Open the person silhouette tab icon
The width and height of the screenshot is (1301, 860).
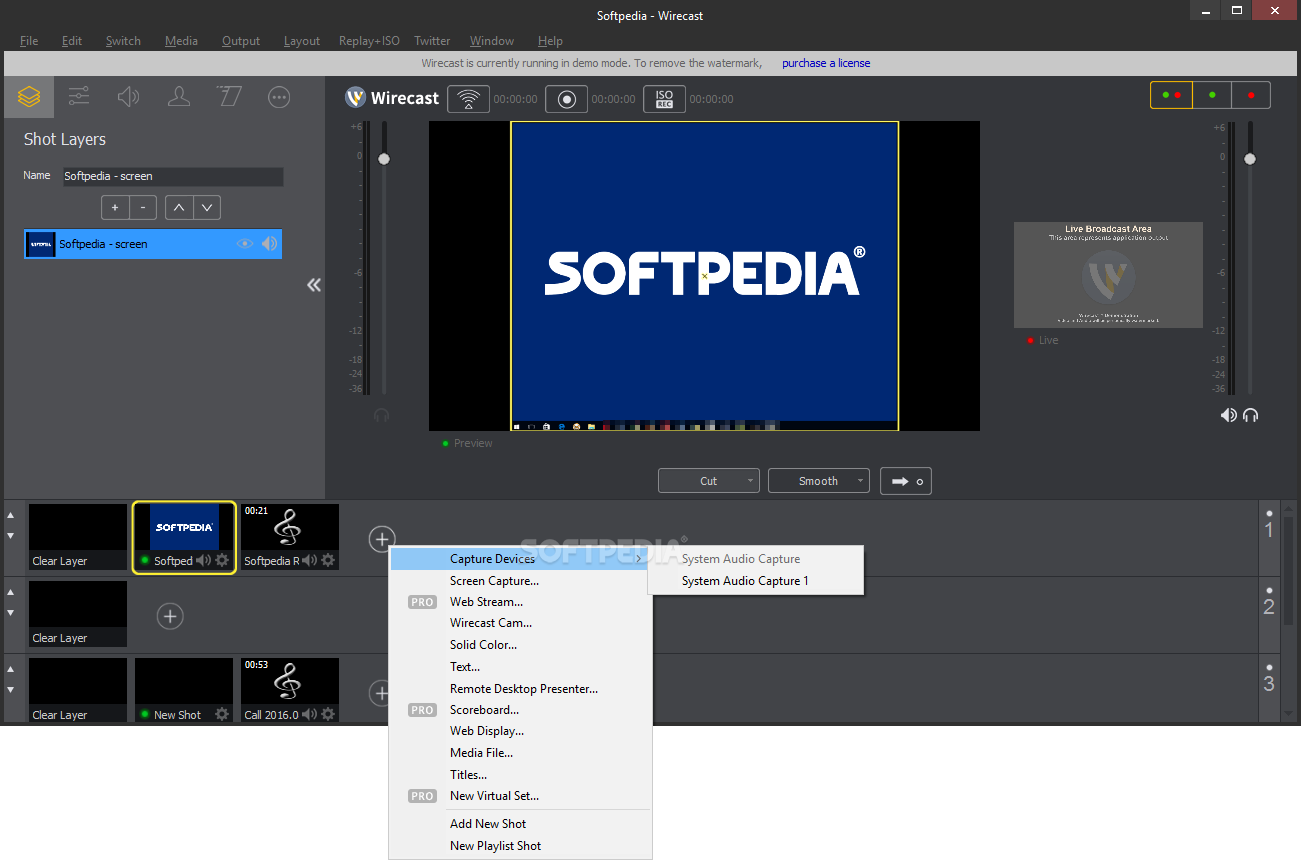tap(179, 97)
